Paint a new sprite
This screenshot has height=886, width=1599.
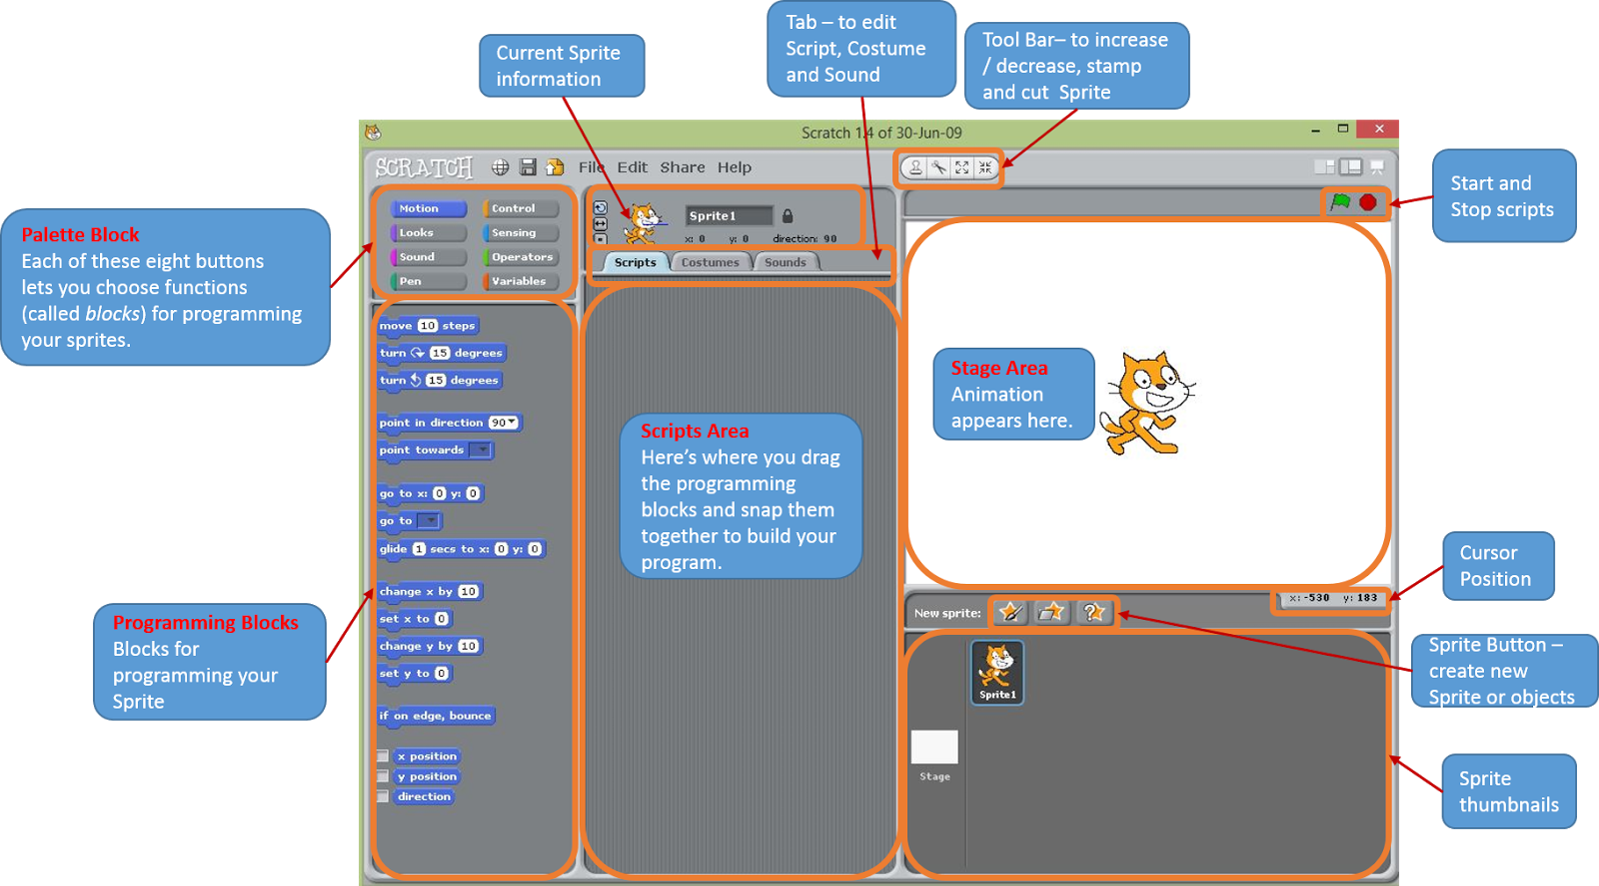(x=1011, y=612)
